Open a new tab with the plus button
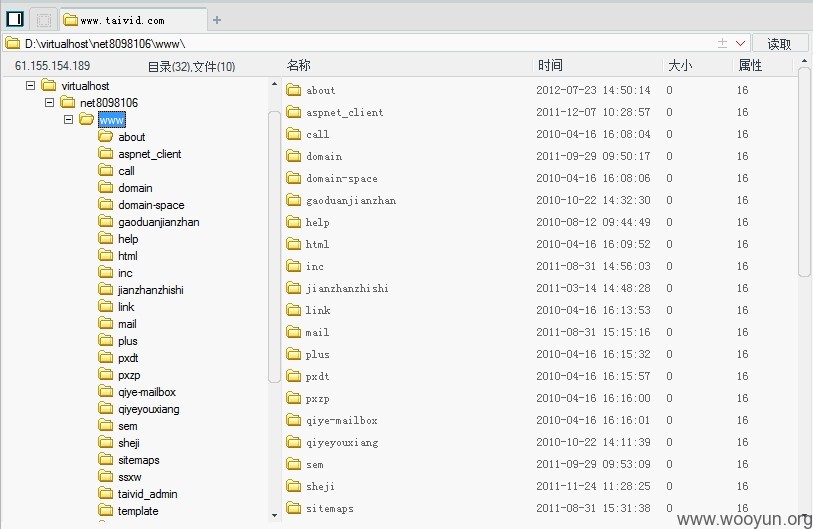 click(217, 20)
